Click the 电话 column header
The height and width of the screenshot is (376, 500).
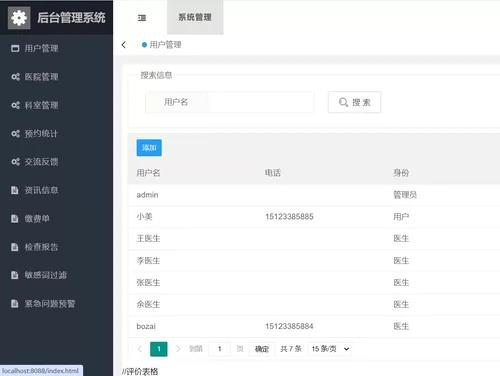pos(273,173)
